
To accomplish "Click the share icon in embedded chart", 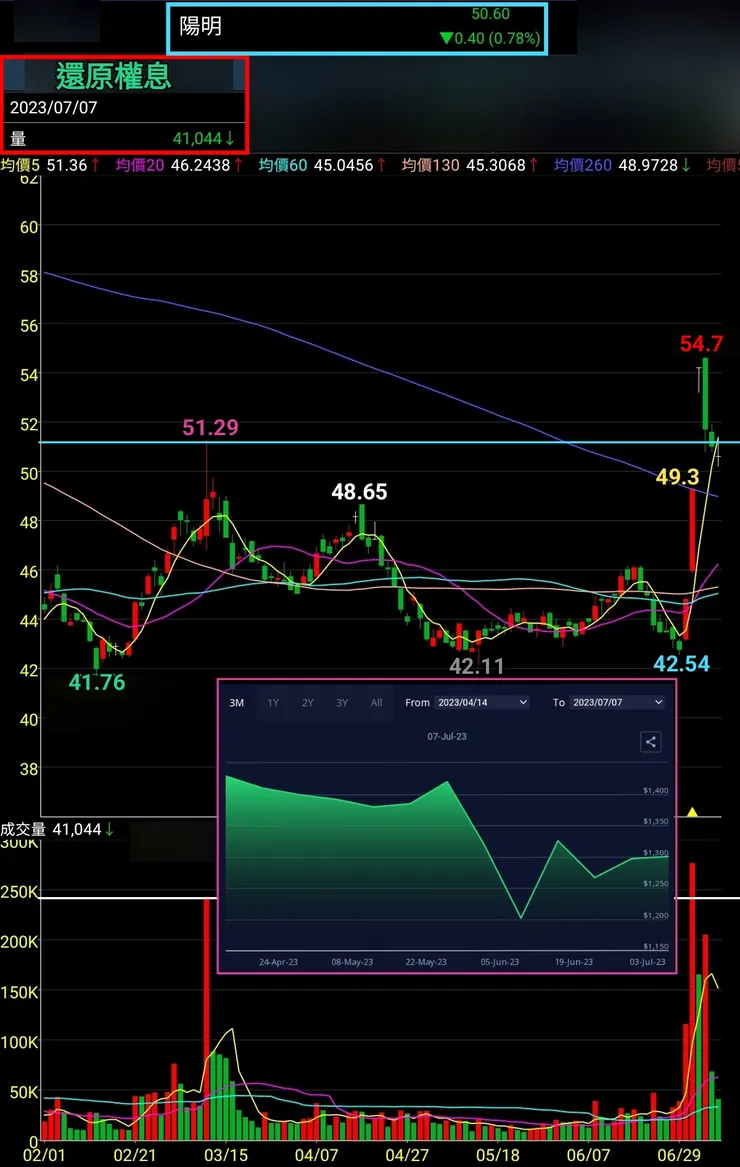I will tap(651, 741).
